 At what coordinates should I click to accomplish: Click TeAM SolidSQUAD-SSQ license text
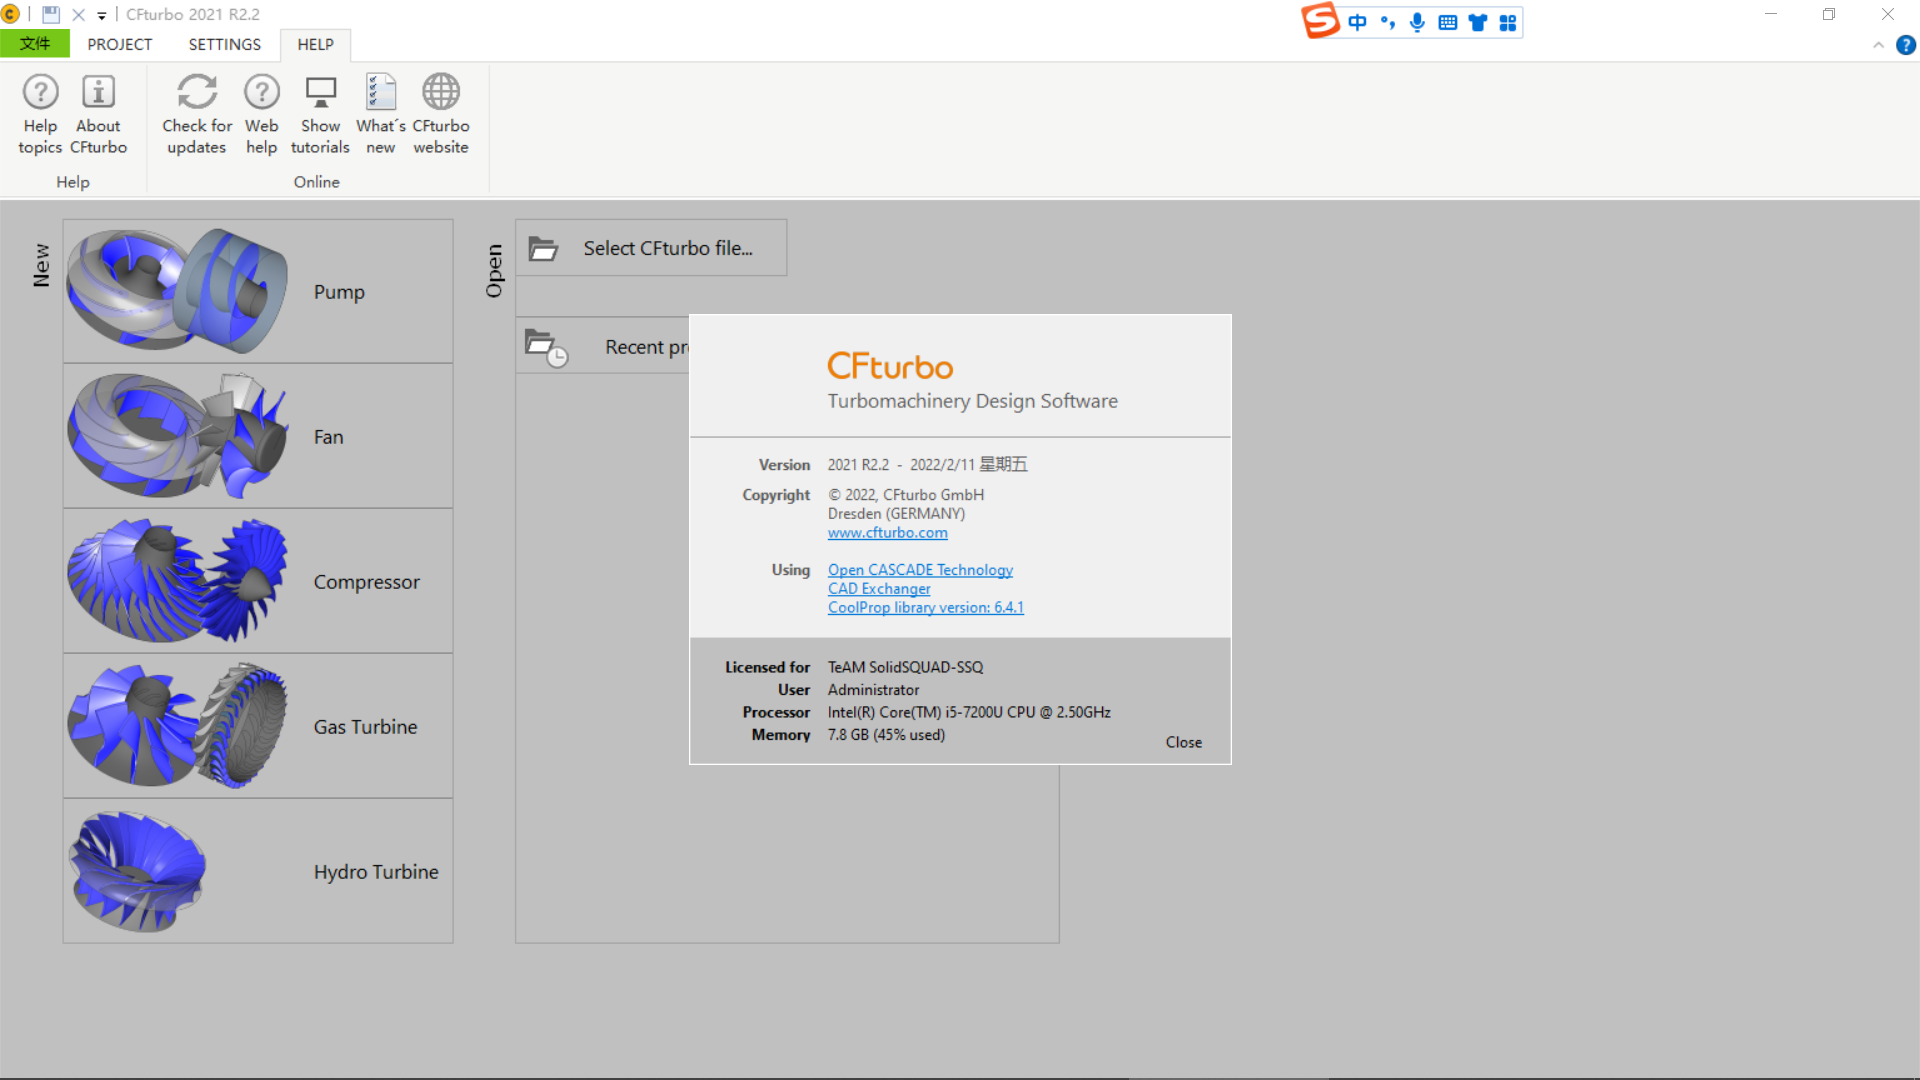[905, 667]
